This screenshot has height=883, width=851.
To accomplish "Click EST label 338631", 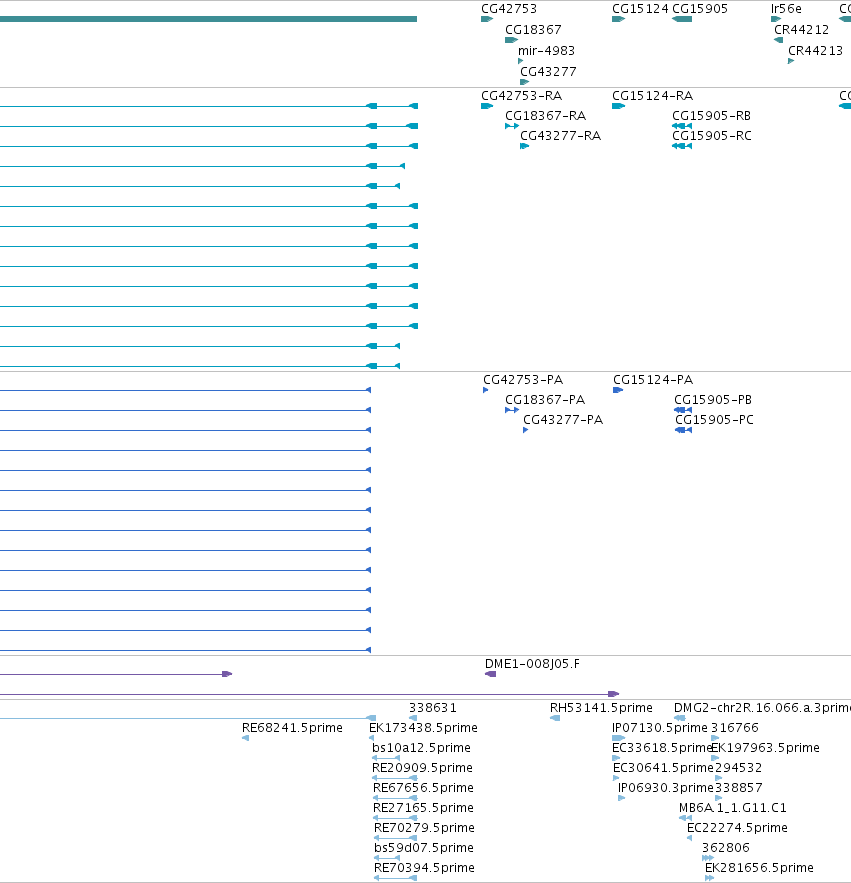I will [433, 708].
